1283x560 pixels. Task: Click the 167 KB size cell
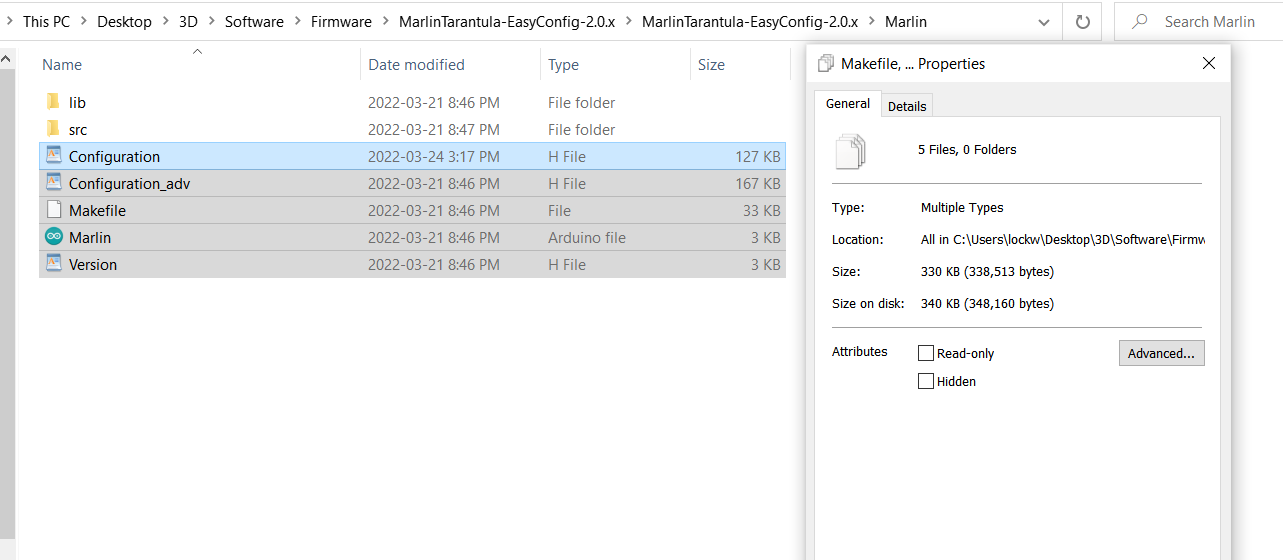coord(757,183)
